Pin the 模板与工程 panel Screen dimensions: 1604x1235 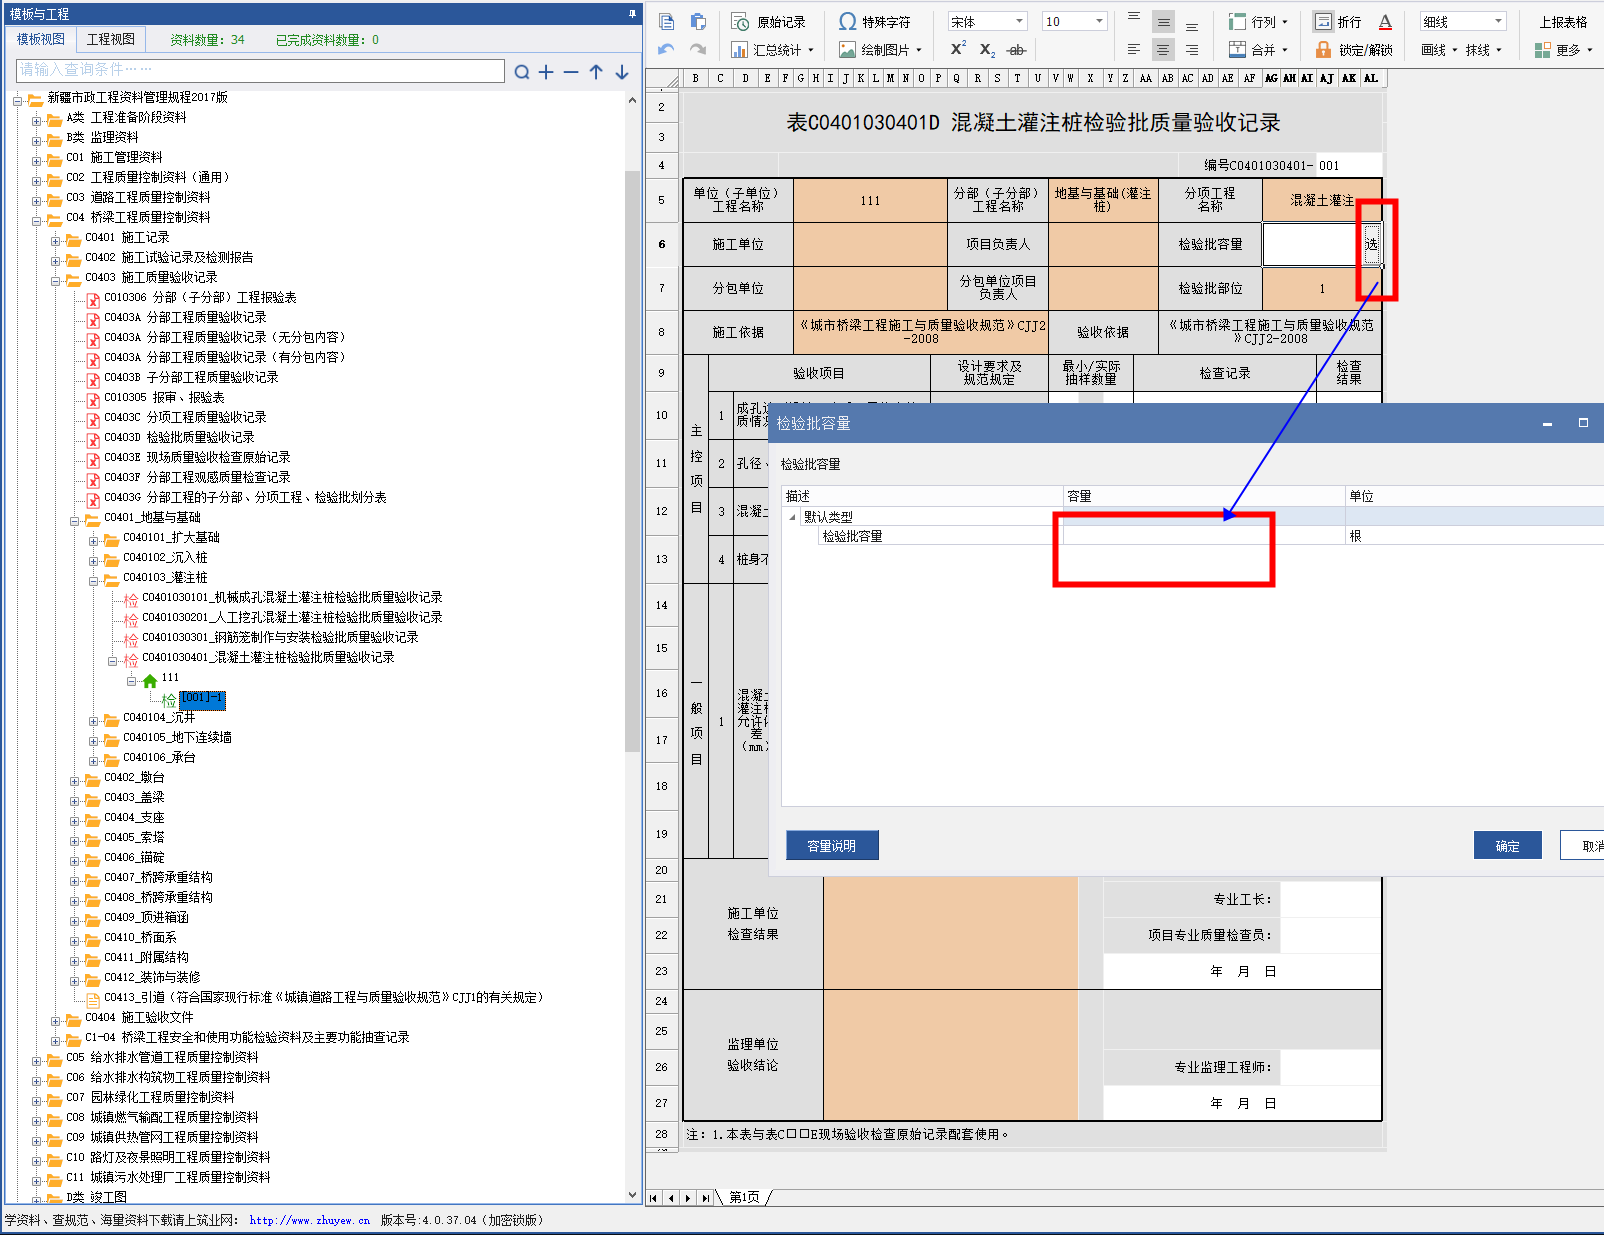click(x=632, y=13)
